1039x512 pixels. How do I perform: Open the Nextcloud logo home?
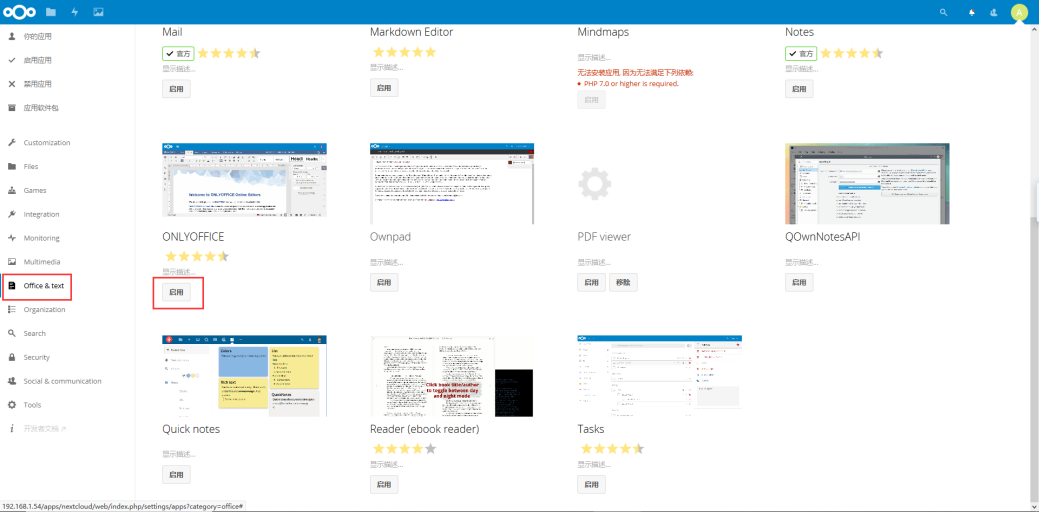19,12
